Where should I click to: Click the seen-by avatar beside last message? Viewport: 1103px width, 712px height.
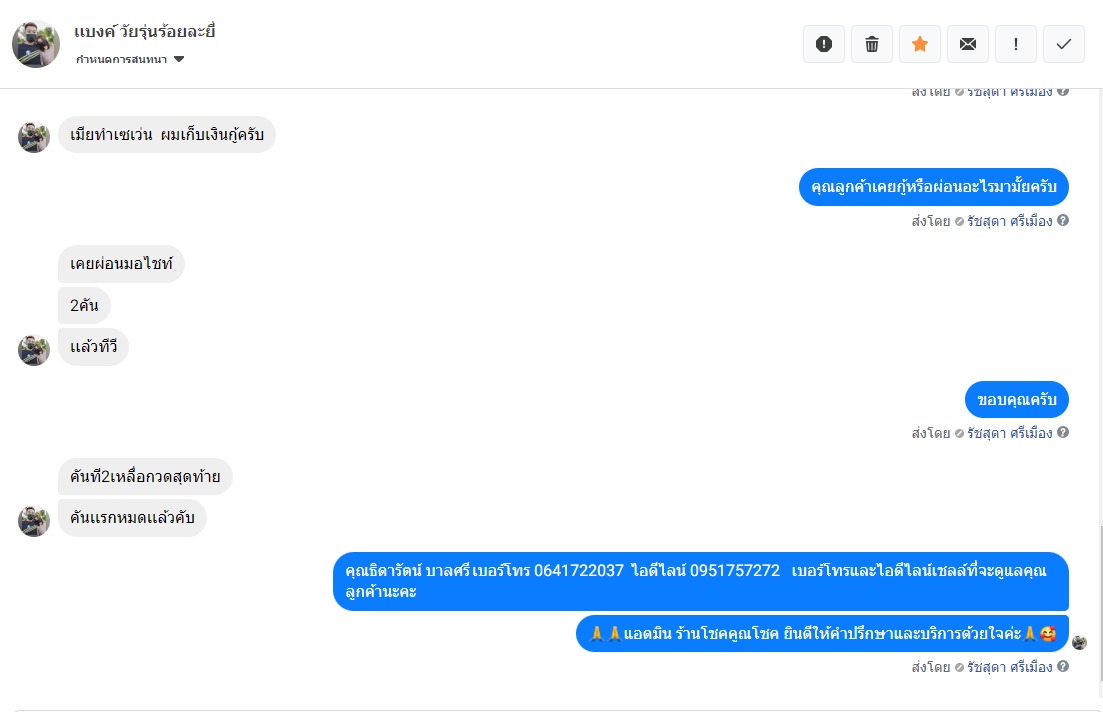point(1080,642)
